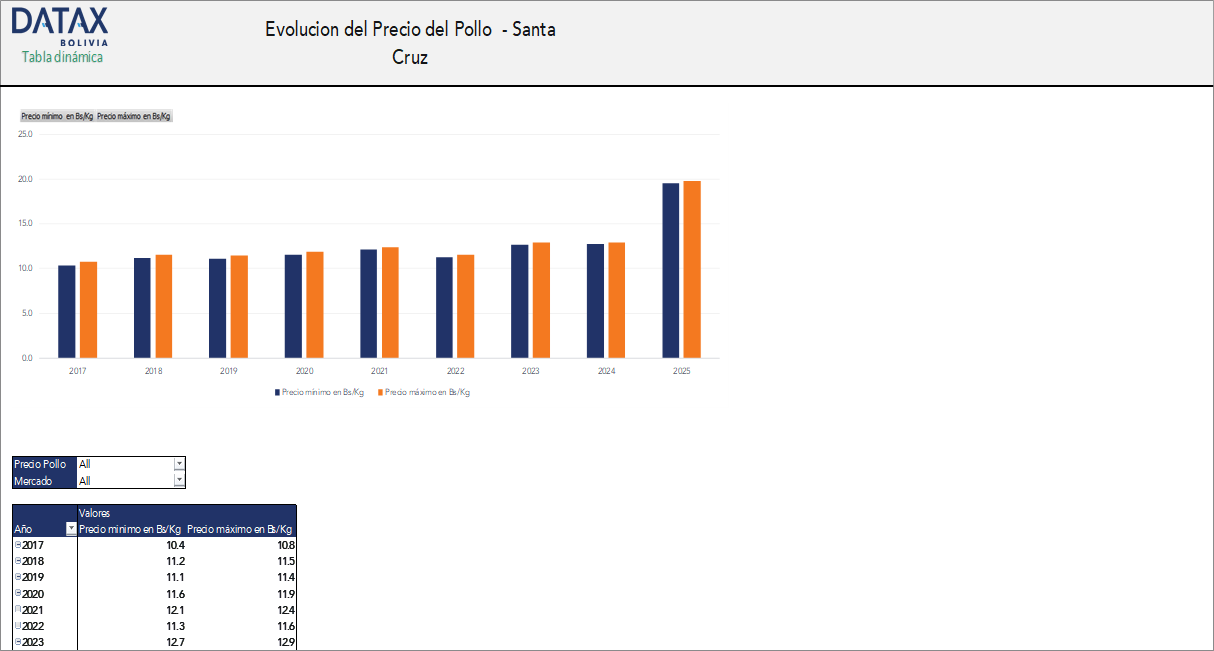Collapse the 2019 year group

pos(17,577)
